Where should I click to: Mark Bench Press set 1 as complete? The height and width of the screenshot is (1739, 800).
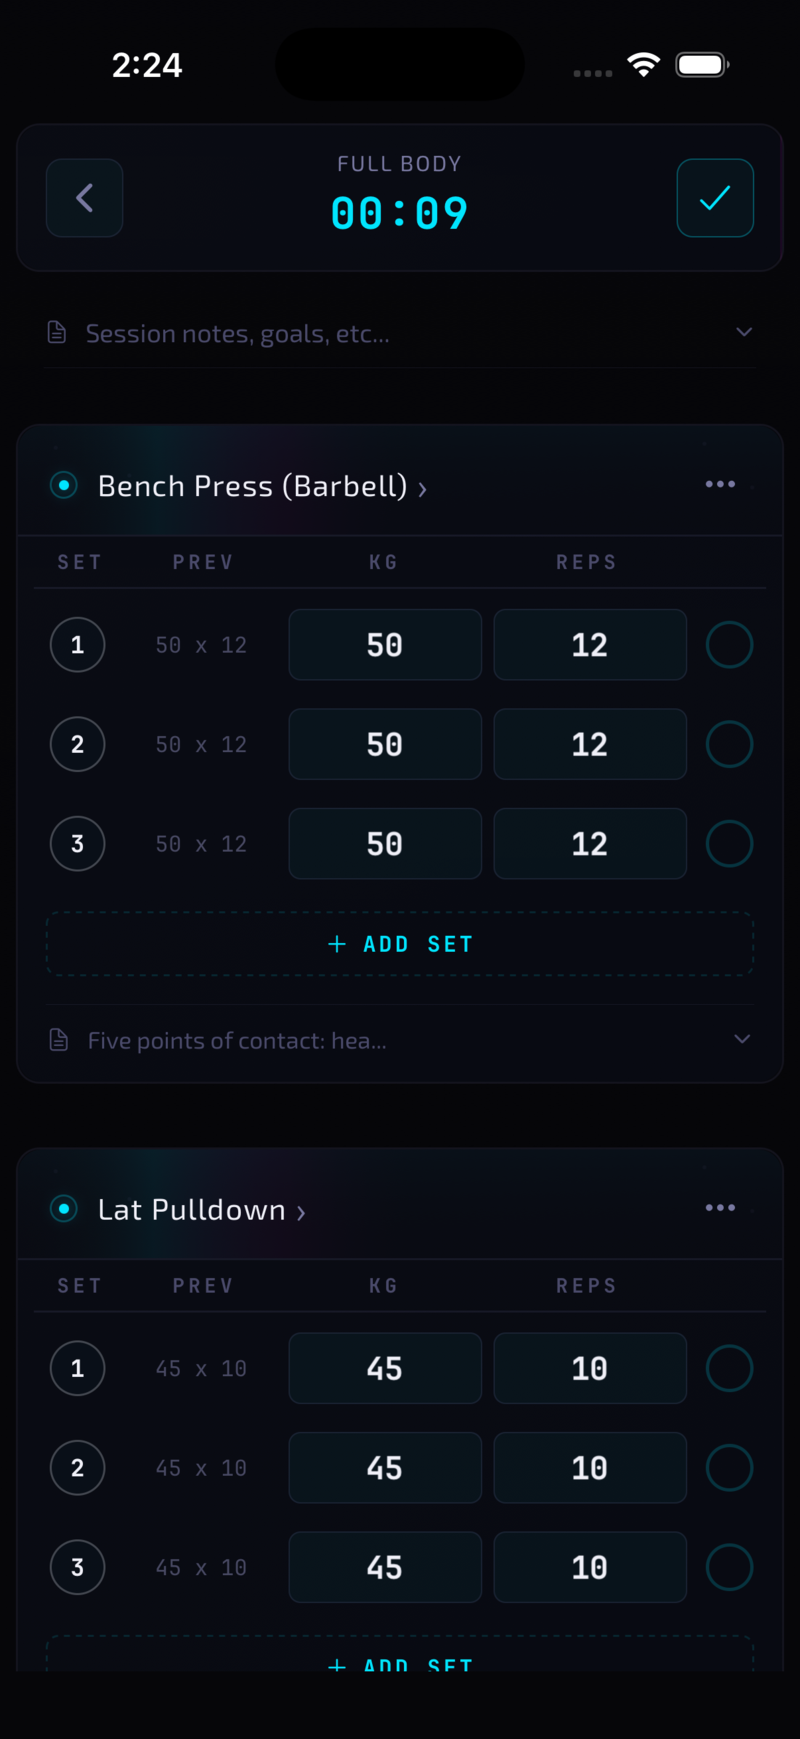point(729,645)
